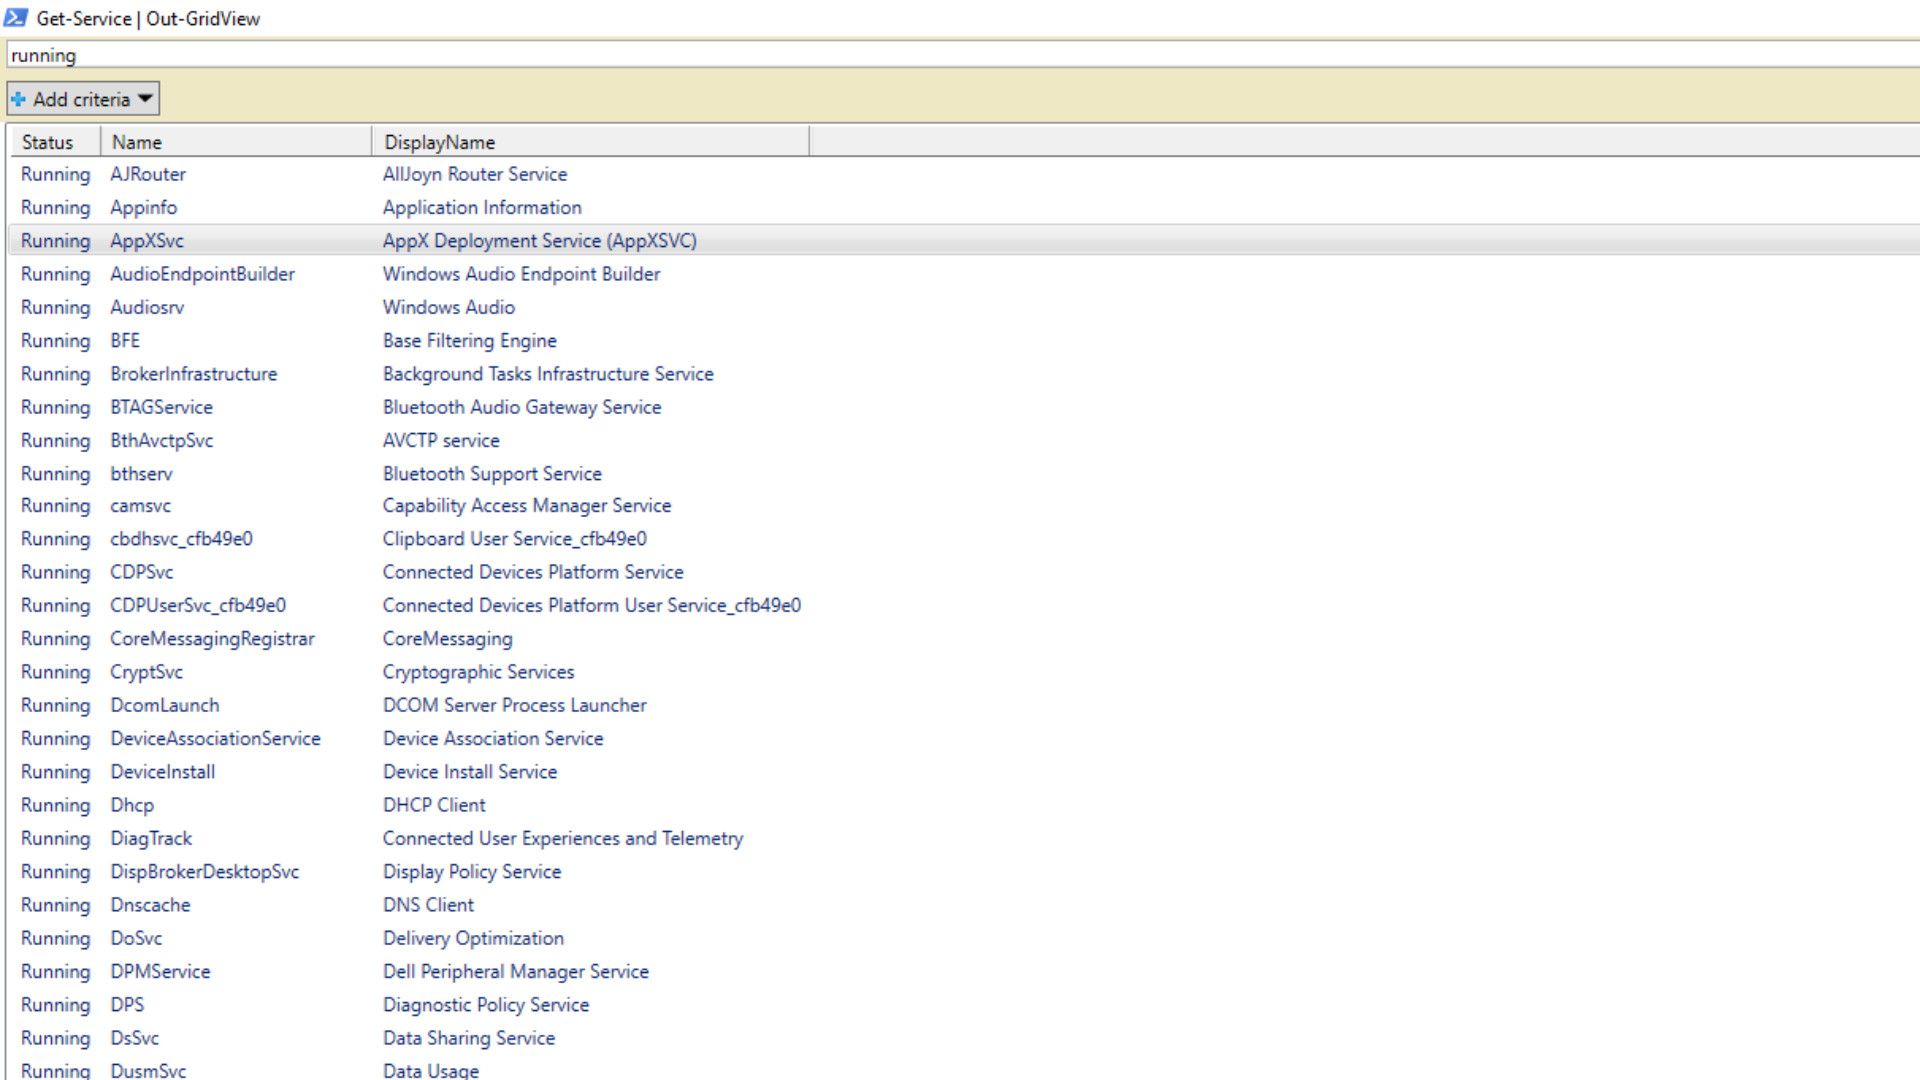Image resolution: width=1920 pixels, height=1080 pixels.
Task: Click 'Application Information' display name
Action: (x=482, y=207)
